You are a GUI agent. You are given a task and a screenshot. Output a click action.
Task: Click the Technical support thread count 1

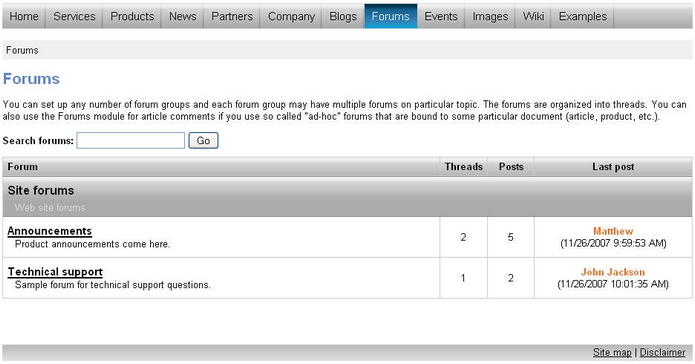(x=463, y=278)
